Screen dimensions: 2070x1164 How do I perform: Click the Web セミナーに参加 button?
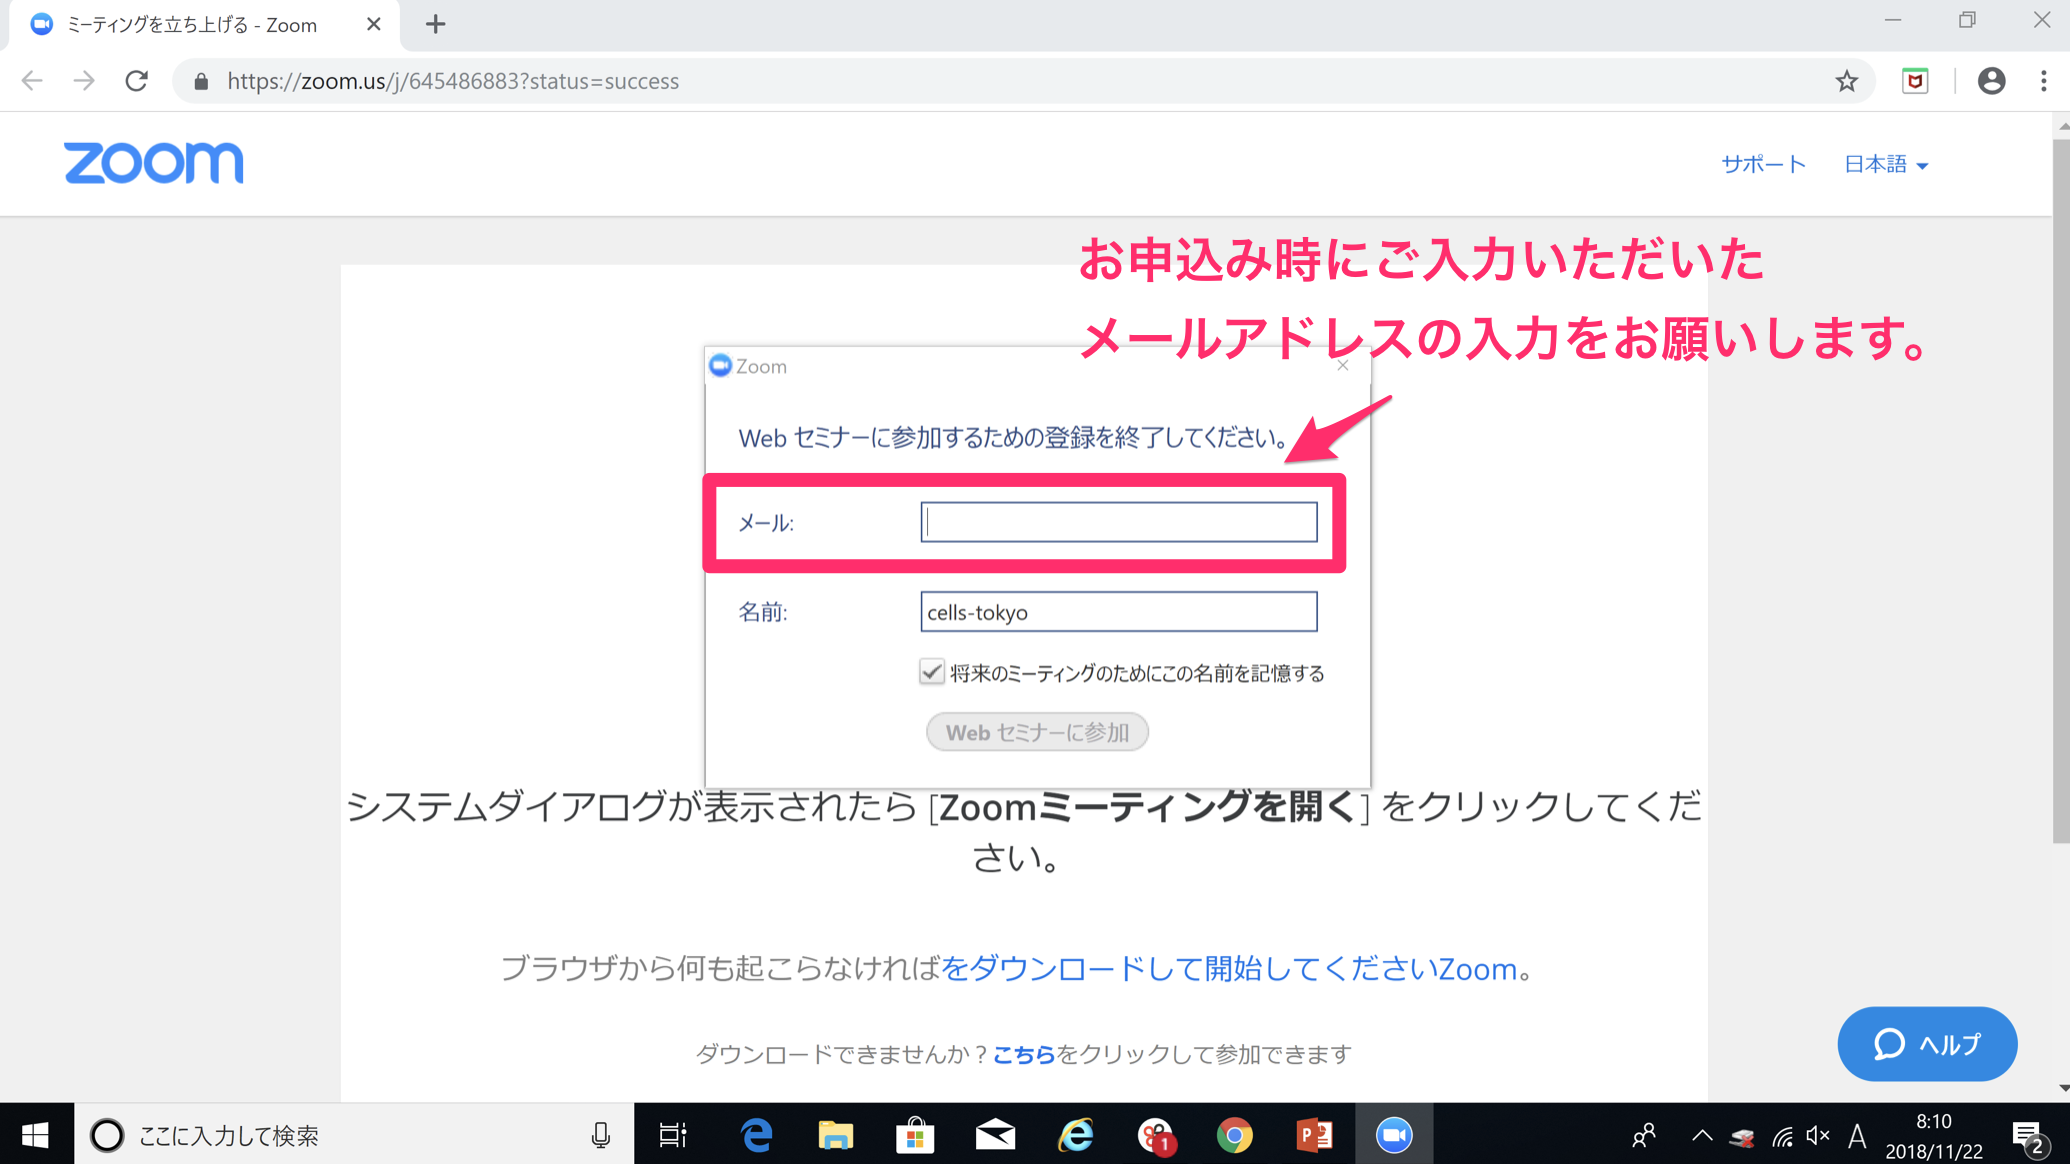pyautogui.click(x=1037, y=732)
